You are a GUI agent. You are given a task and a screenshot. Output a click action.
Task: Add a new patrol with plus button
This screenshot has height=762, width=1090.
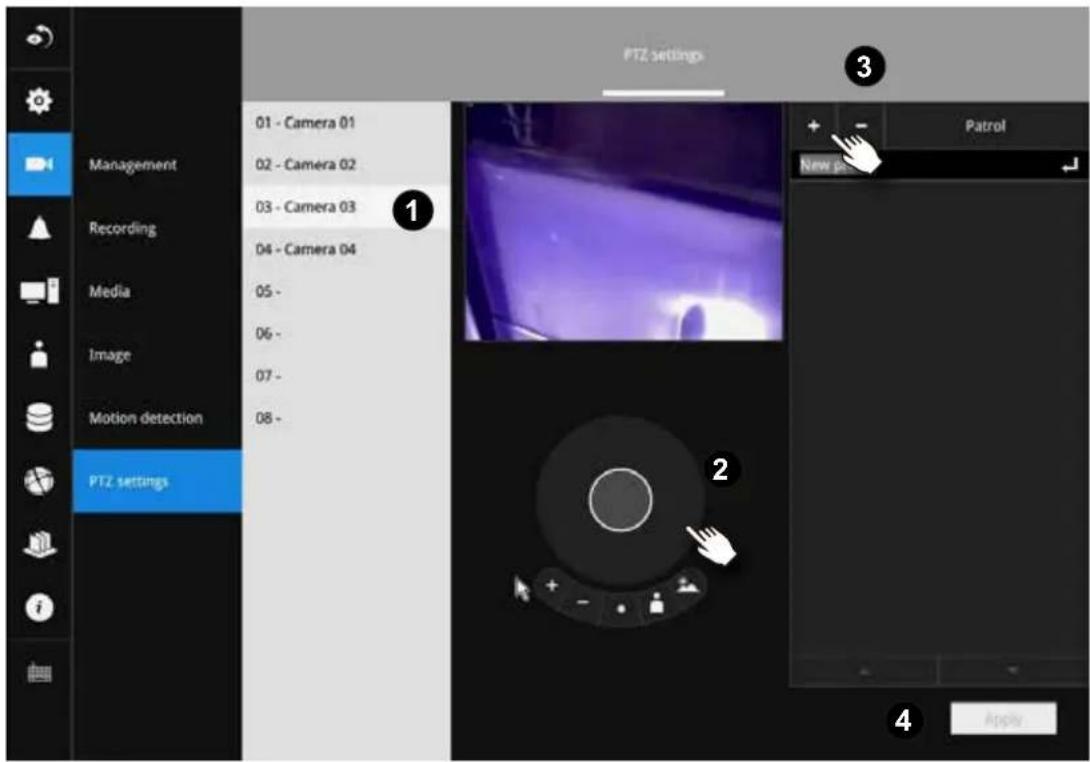click(814, 126)
